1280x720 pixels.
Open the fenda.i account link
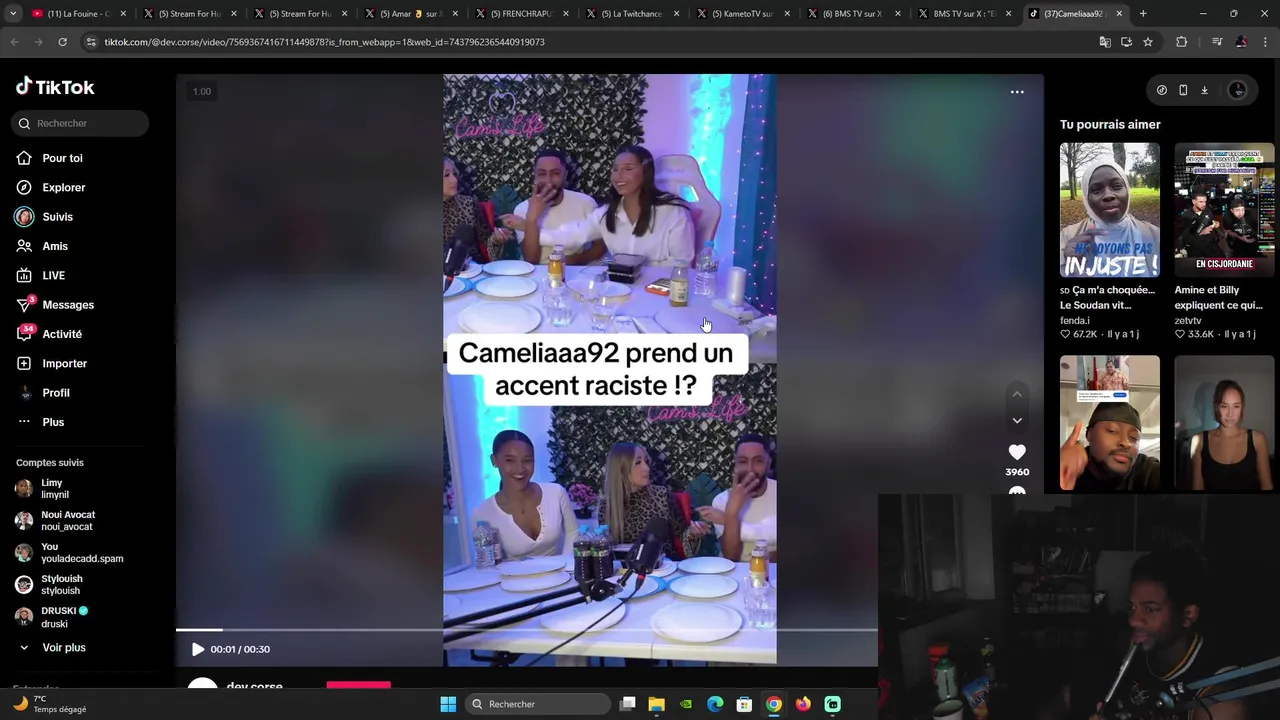pyautogui.click(x=1075, y=321)
